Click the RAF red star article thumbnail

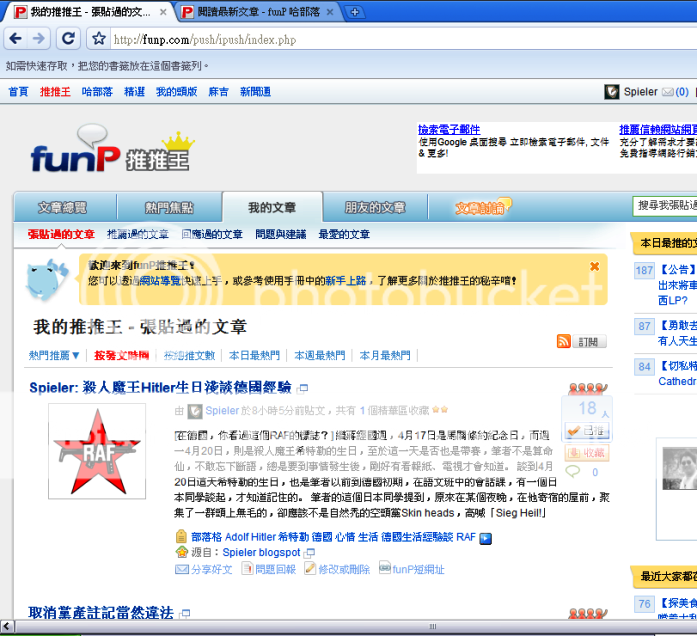(x=97, y=451)
